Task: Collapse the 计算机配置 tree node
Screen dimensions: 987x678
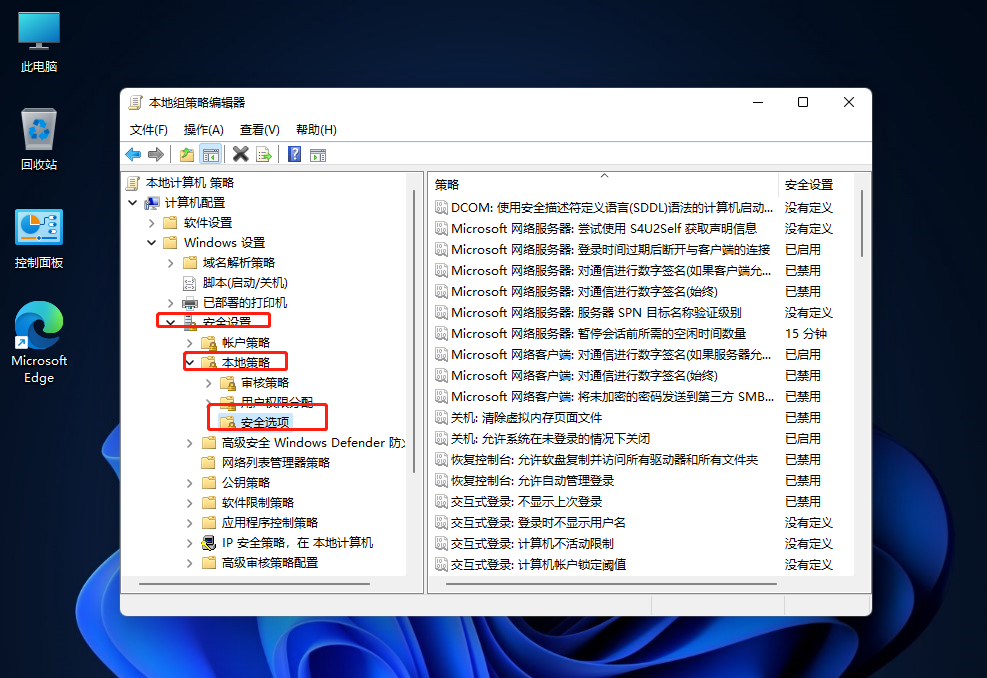Action: 132,203
